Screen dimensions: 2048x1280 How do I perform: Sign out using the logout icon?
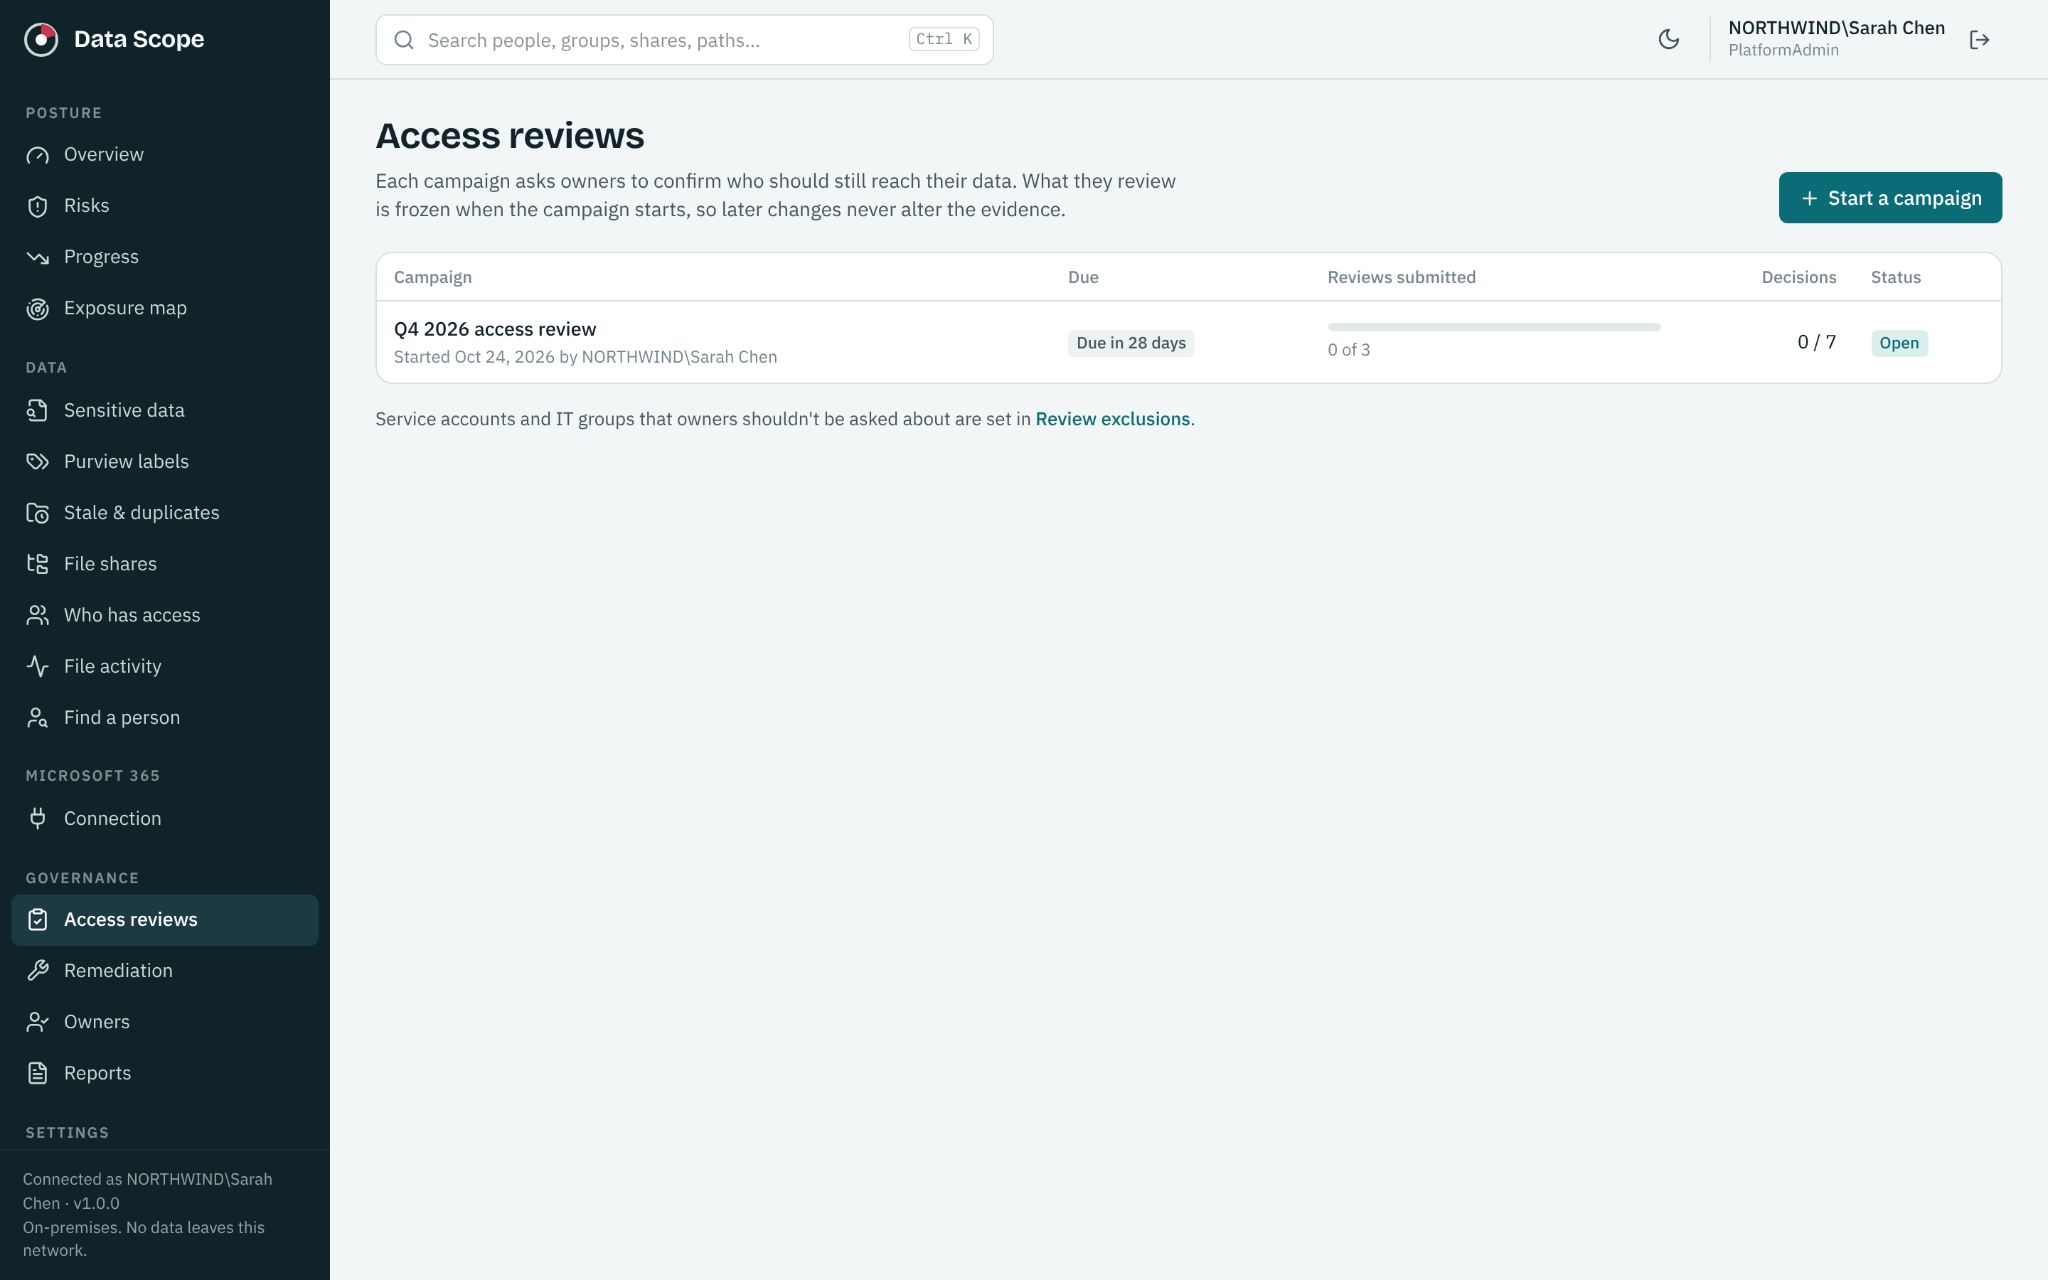point(1979,39)
